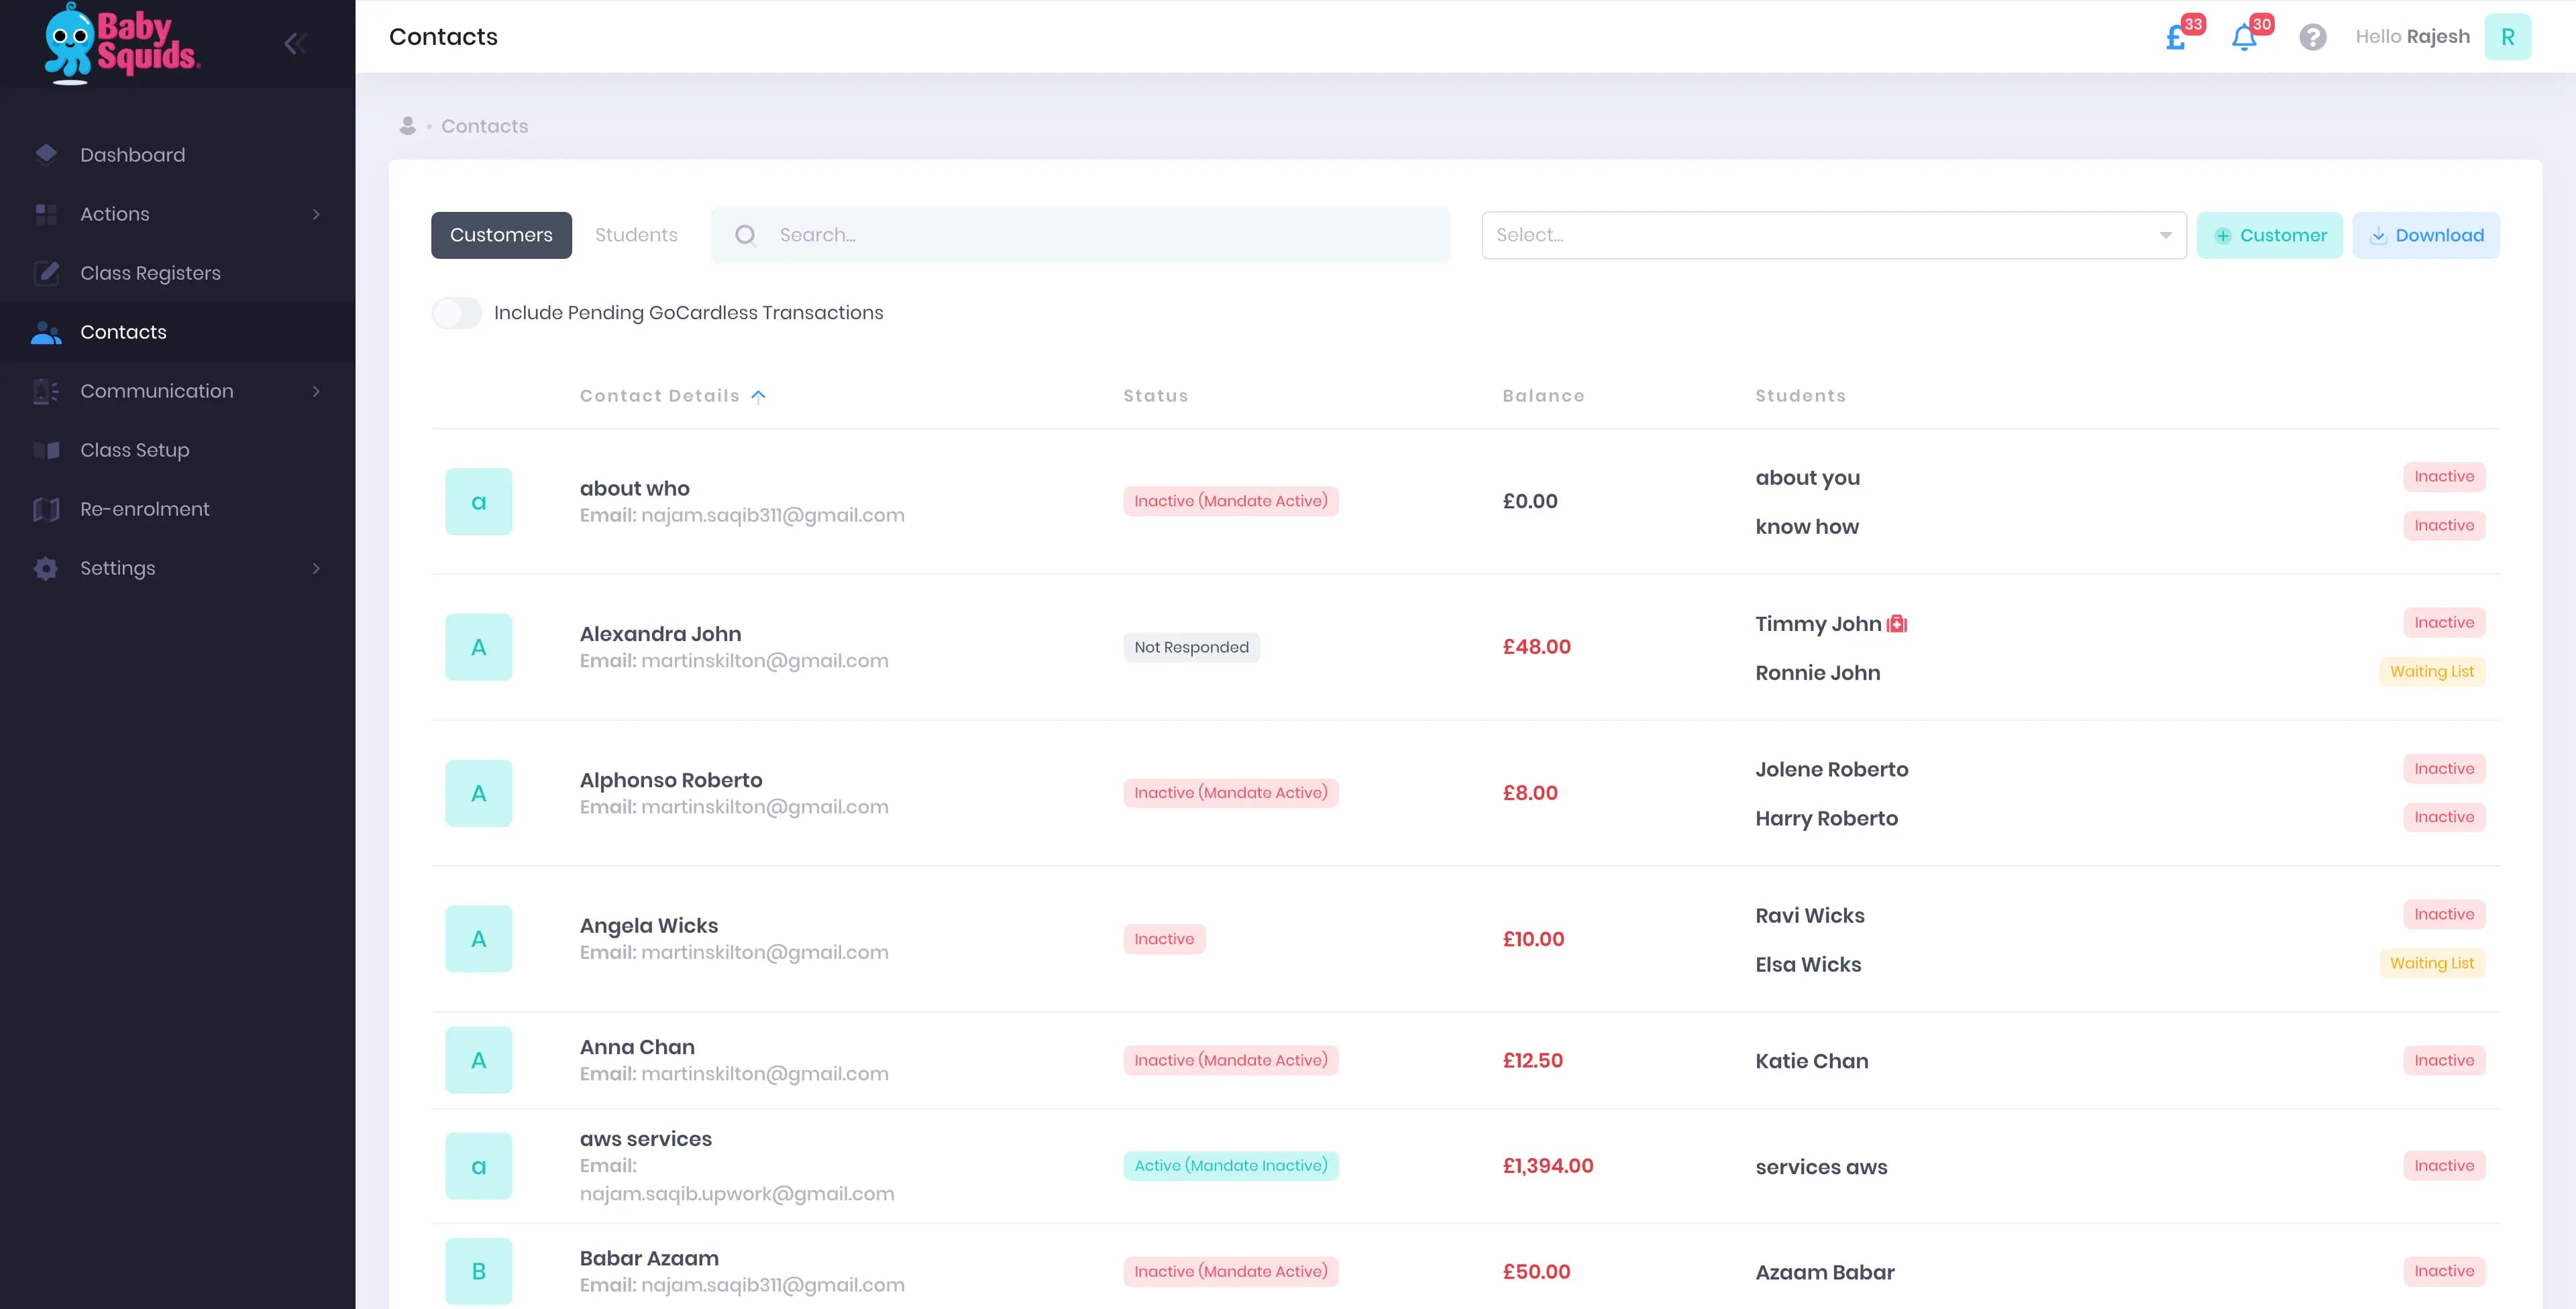Click the Download button
Viewport: 2576px width, 1309px height.
tap(2425, 235)
